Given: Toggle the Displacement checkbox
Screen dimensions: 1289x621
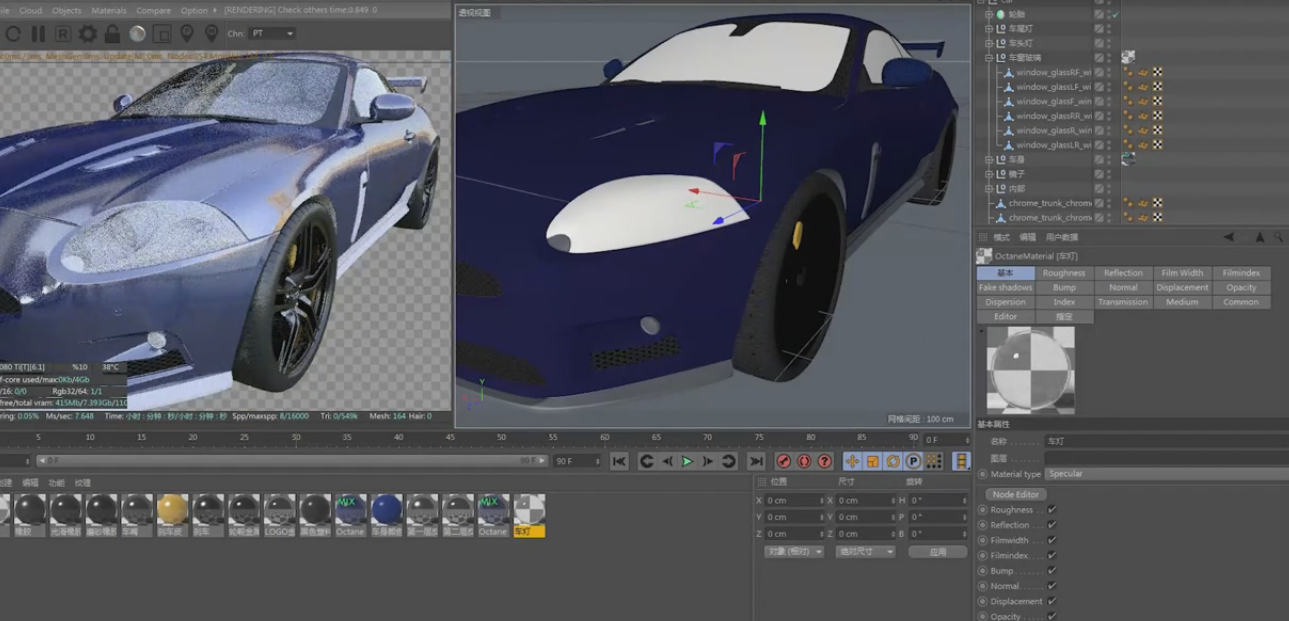Looking at the screenshot, I should coord(1051,601).
